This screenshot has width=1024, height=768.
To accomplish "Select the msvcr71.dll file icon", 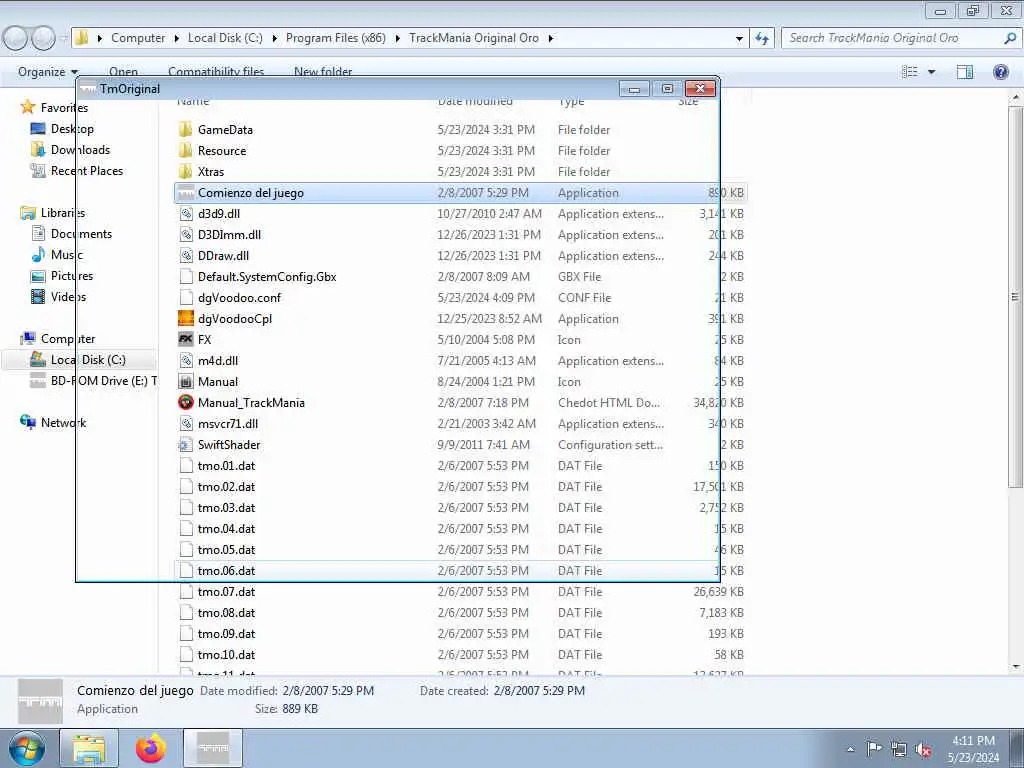I will (x=186, y=423).
